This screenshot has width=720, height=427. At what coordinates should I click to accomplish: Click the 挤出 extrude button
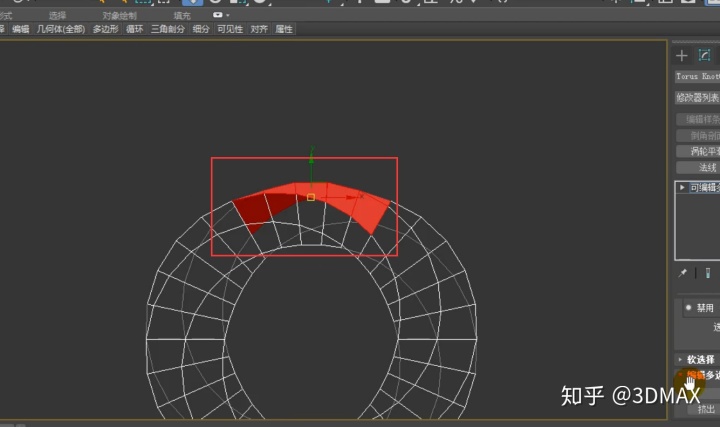706,409
